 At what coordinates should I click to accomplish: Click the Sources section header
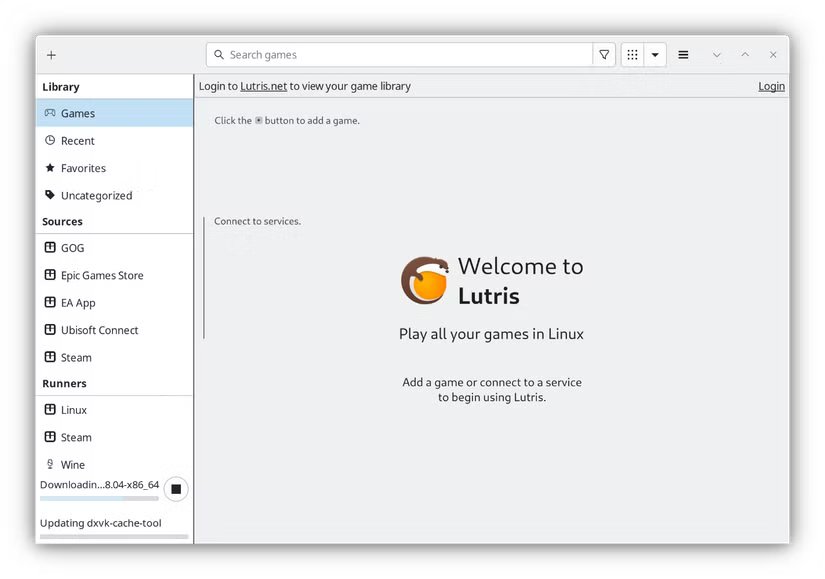click(62, 222)
